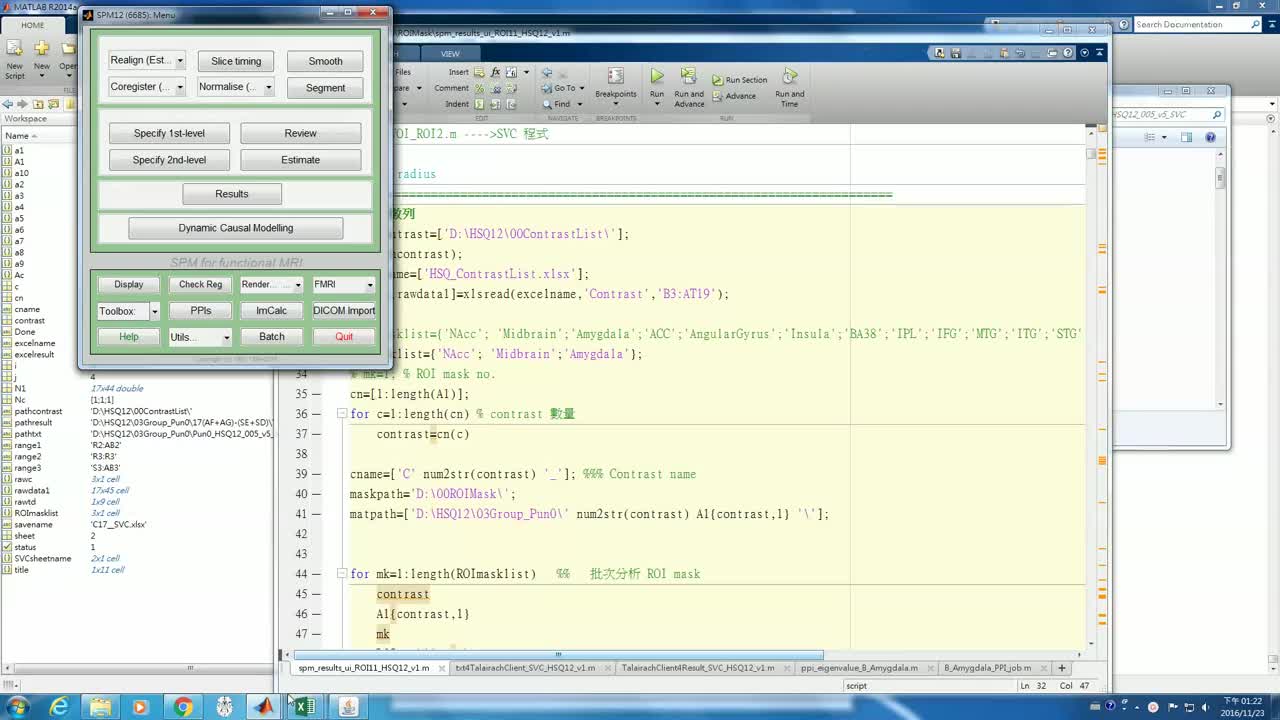The image size is (1280, 720).
Task: Click the Run Section button
Action: click(740, 80)
